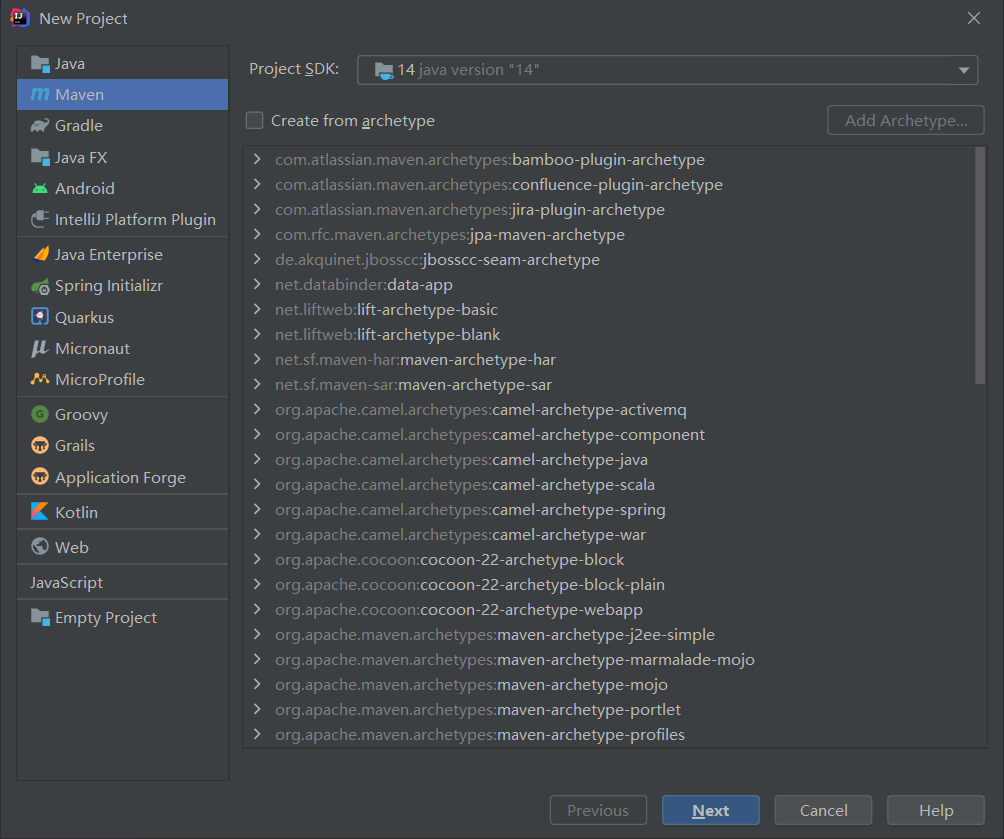Select maven-archetype-profiles row
Image resolution: width=1004 pixels, height=839 pixels.
610,734
